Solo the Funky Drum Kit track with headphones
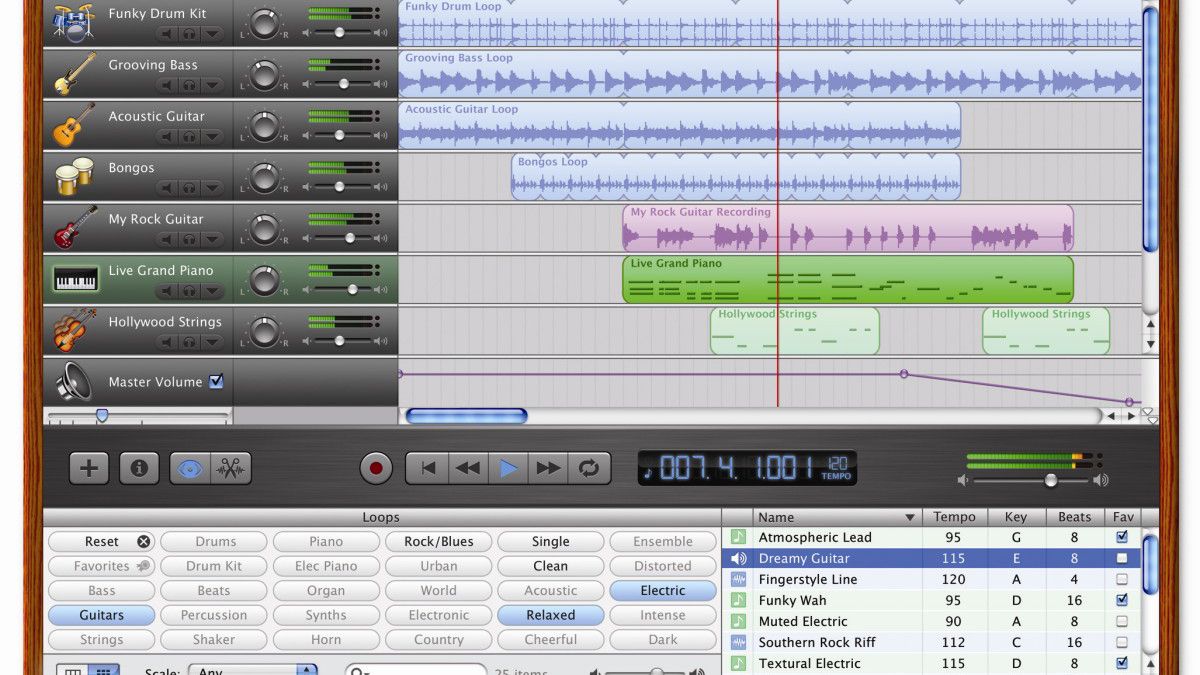 click(189, 33)
